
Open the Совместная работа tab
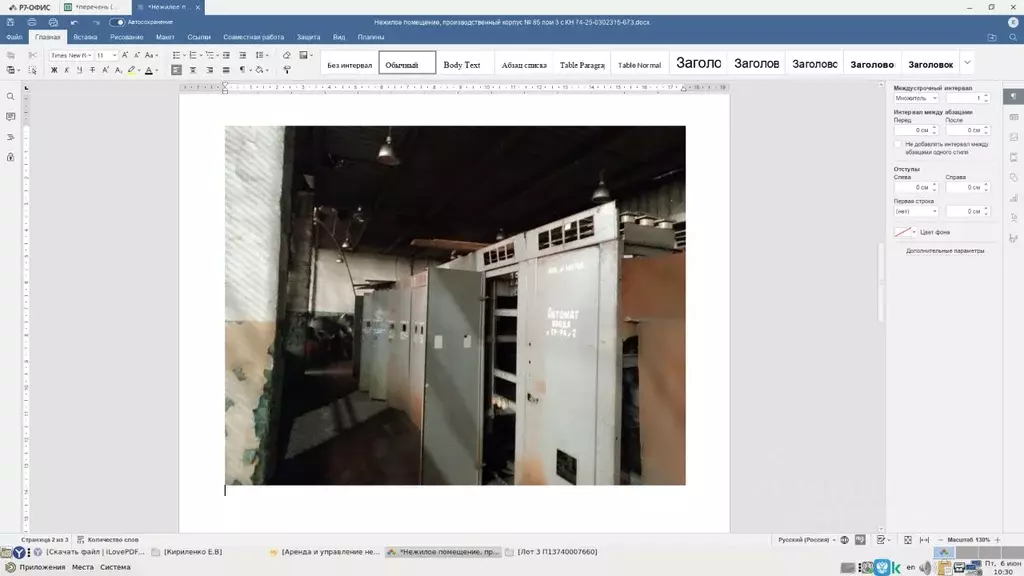click(x=253, y=37)
